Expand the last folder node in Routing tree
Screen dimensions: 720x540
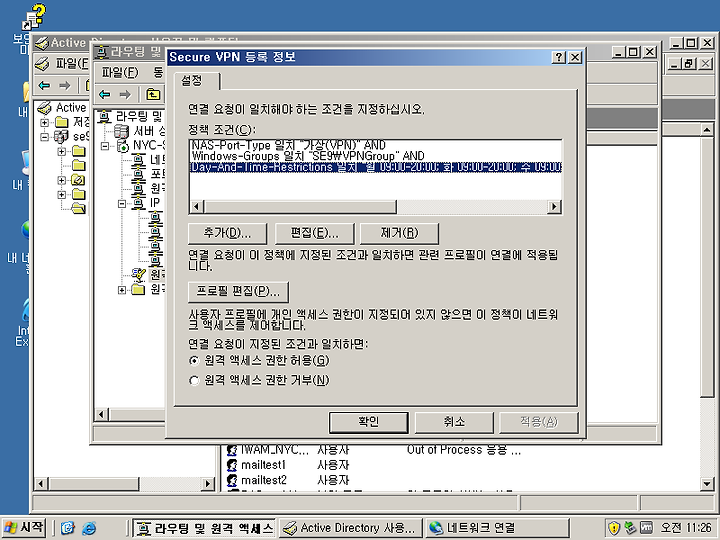(122, 290)
